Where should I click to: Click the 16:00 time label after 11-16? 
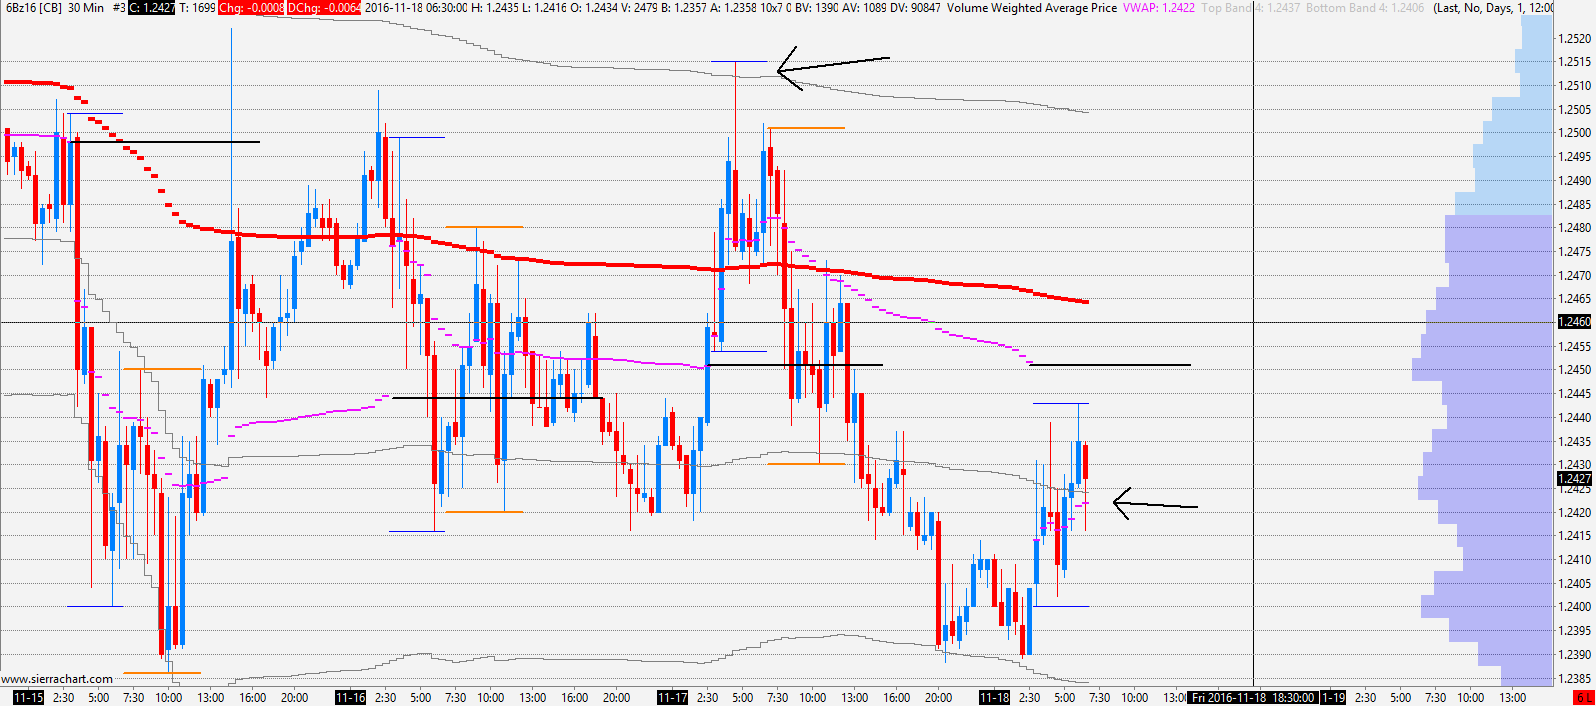click(x=575, y=698)
